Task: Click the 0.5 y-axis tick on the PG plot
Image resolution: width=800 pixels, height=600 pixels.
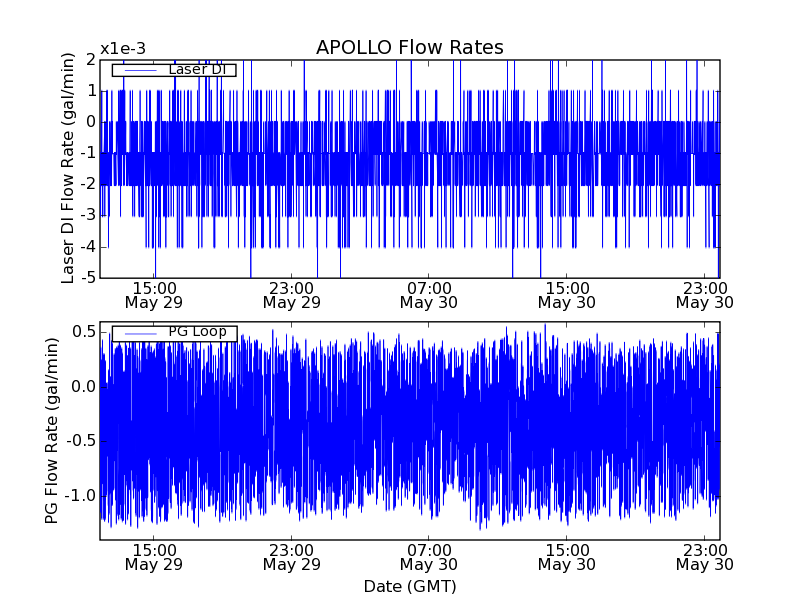Action: pyautogui.click(x=83, y=332)
